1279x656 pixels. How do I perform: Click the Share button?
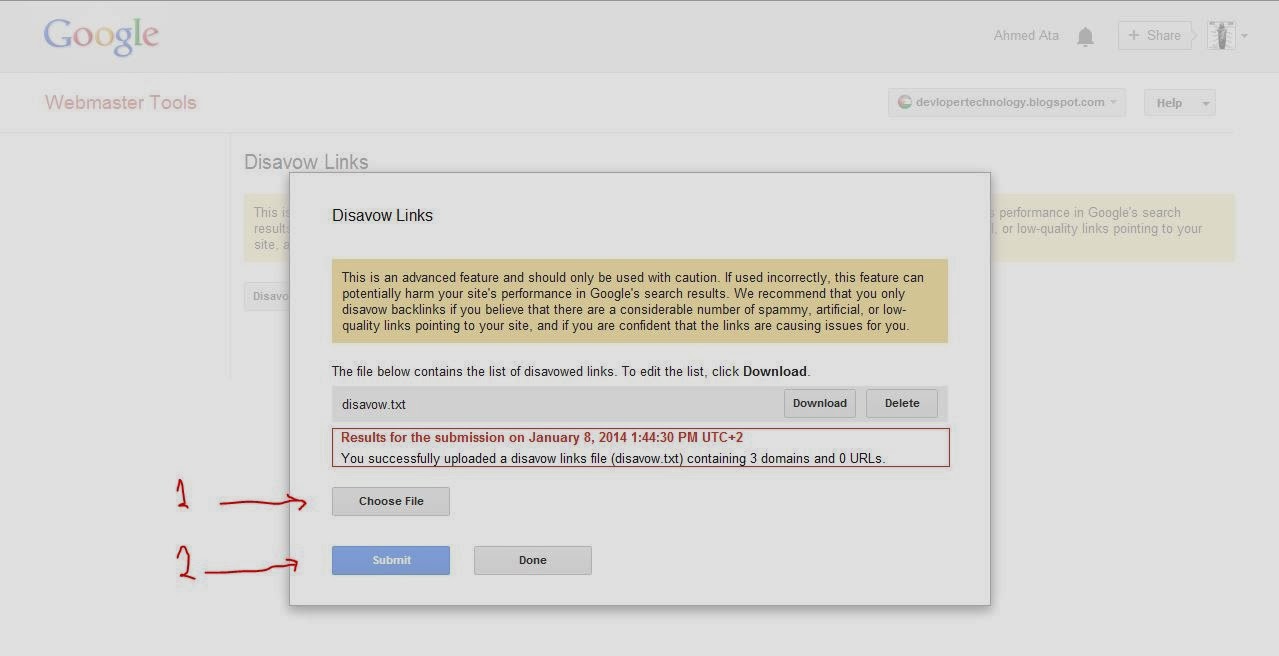tap(1154, 35)
